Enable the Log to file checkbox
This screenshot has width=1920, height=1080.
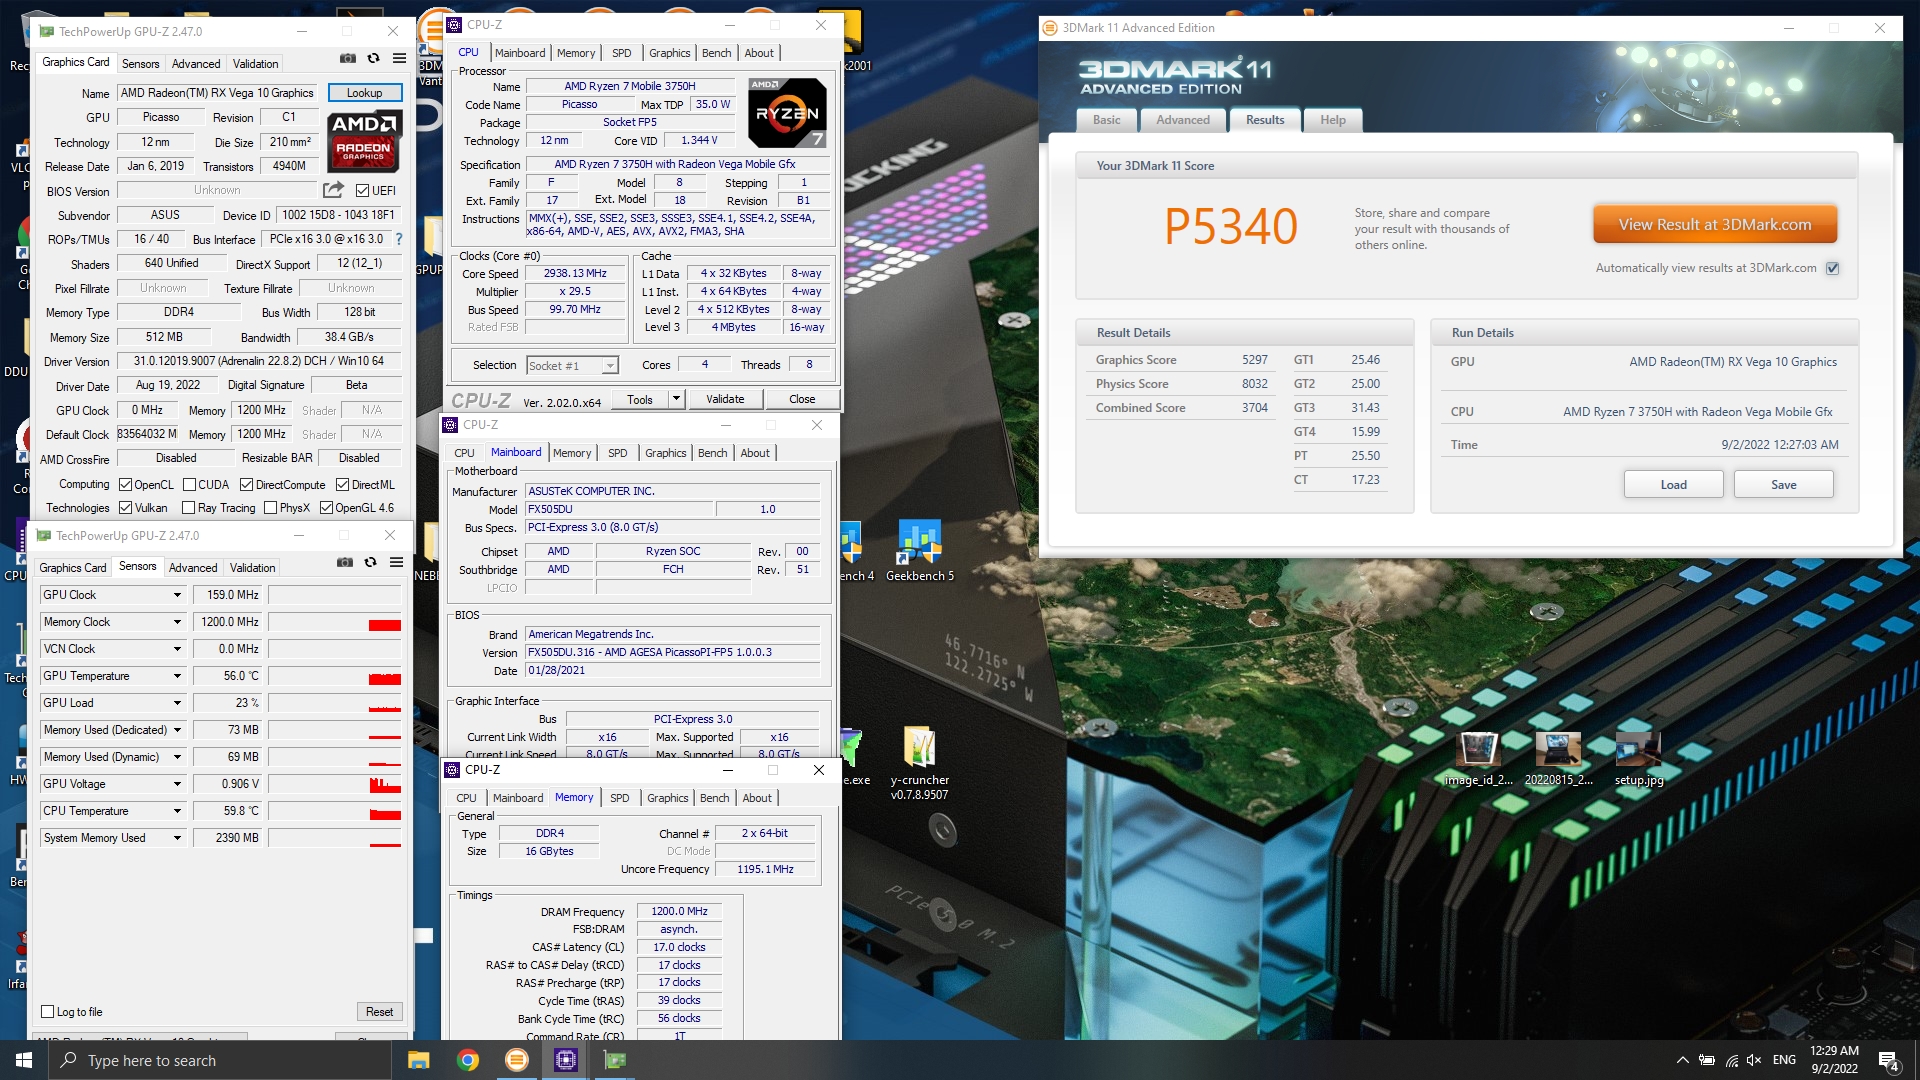47,1012
